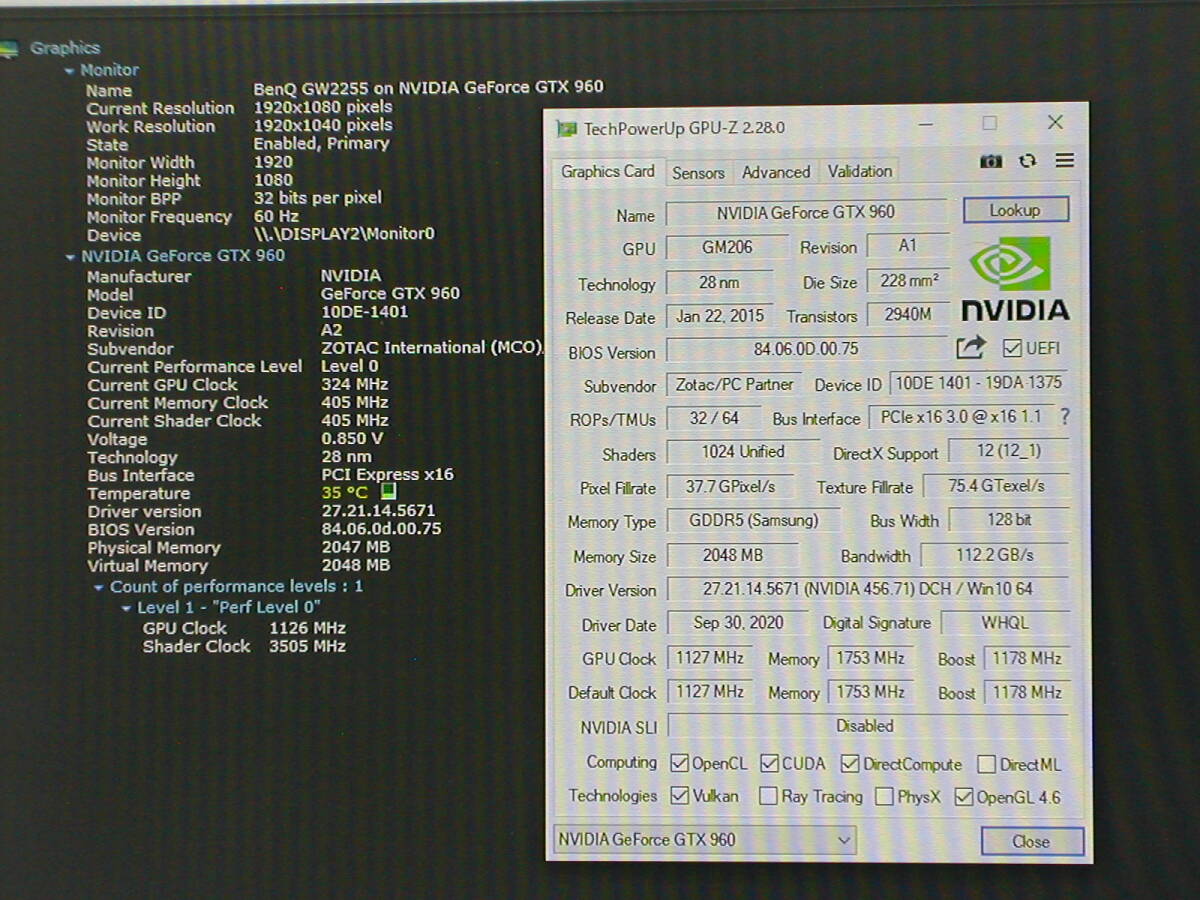Open the GPU-Z hamburger menu
Viewport: 1200px width, 900px height.
1065,161
